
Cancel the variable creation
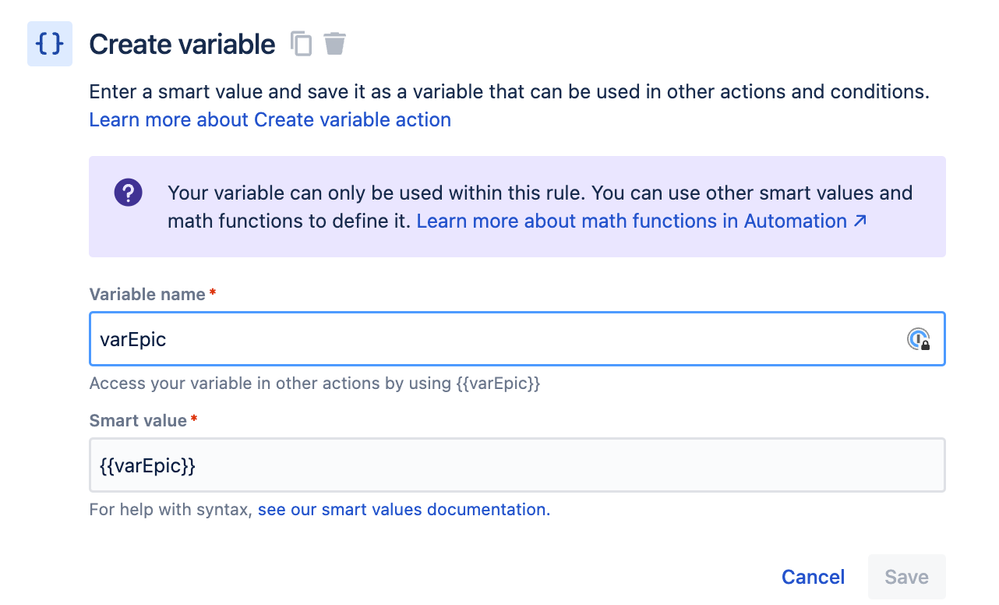[813, 577]
